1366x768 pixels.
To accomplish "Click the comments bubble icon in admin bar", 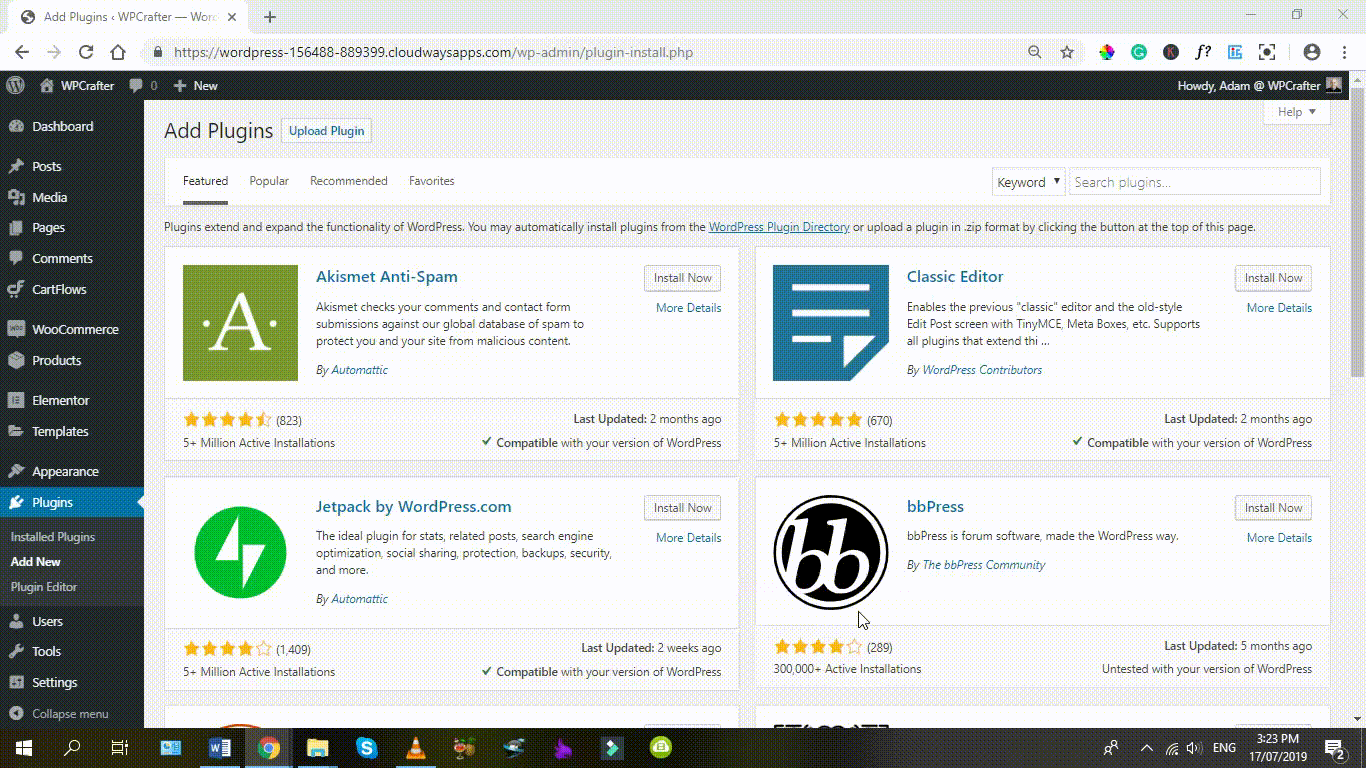I will coord(143,86).
